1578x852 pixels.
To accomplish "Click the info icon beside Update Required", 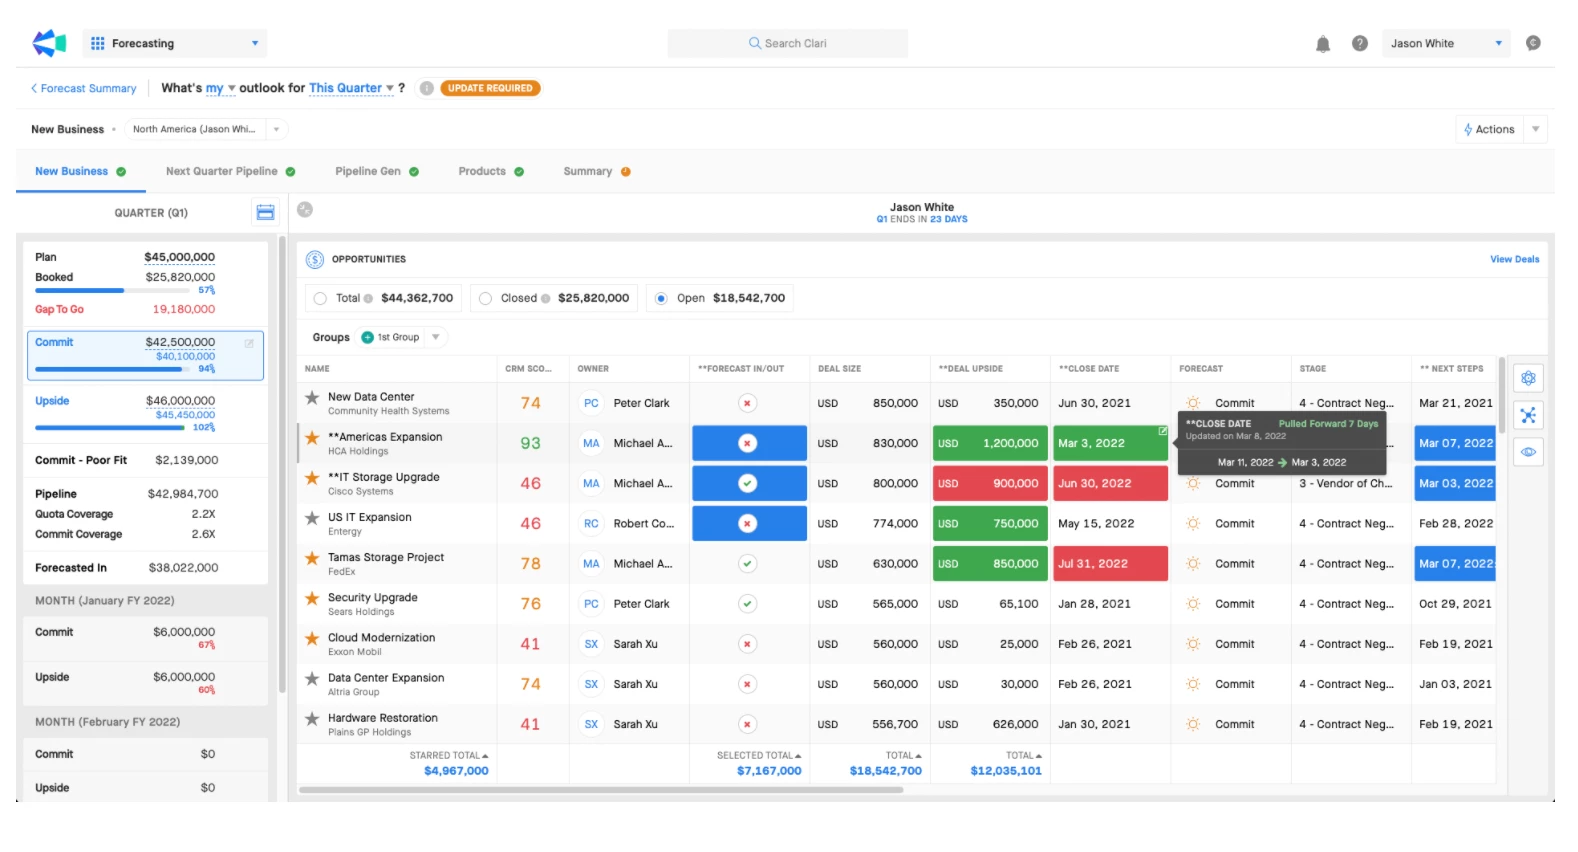I will (426, 88).
